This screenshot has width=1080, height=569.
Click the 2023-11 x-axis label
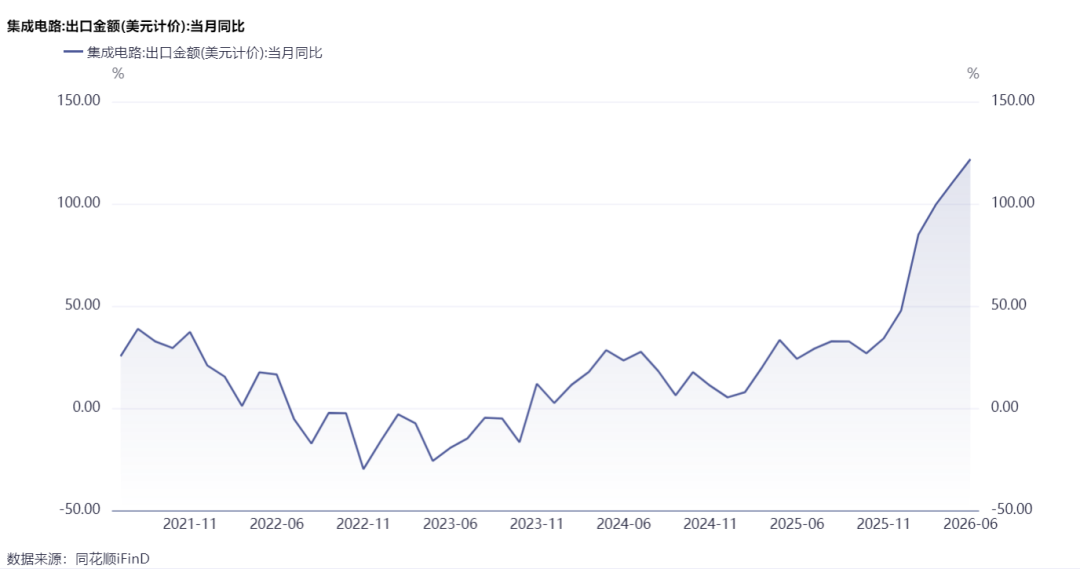[537, 524]
